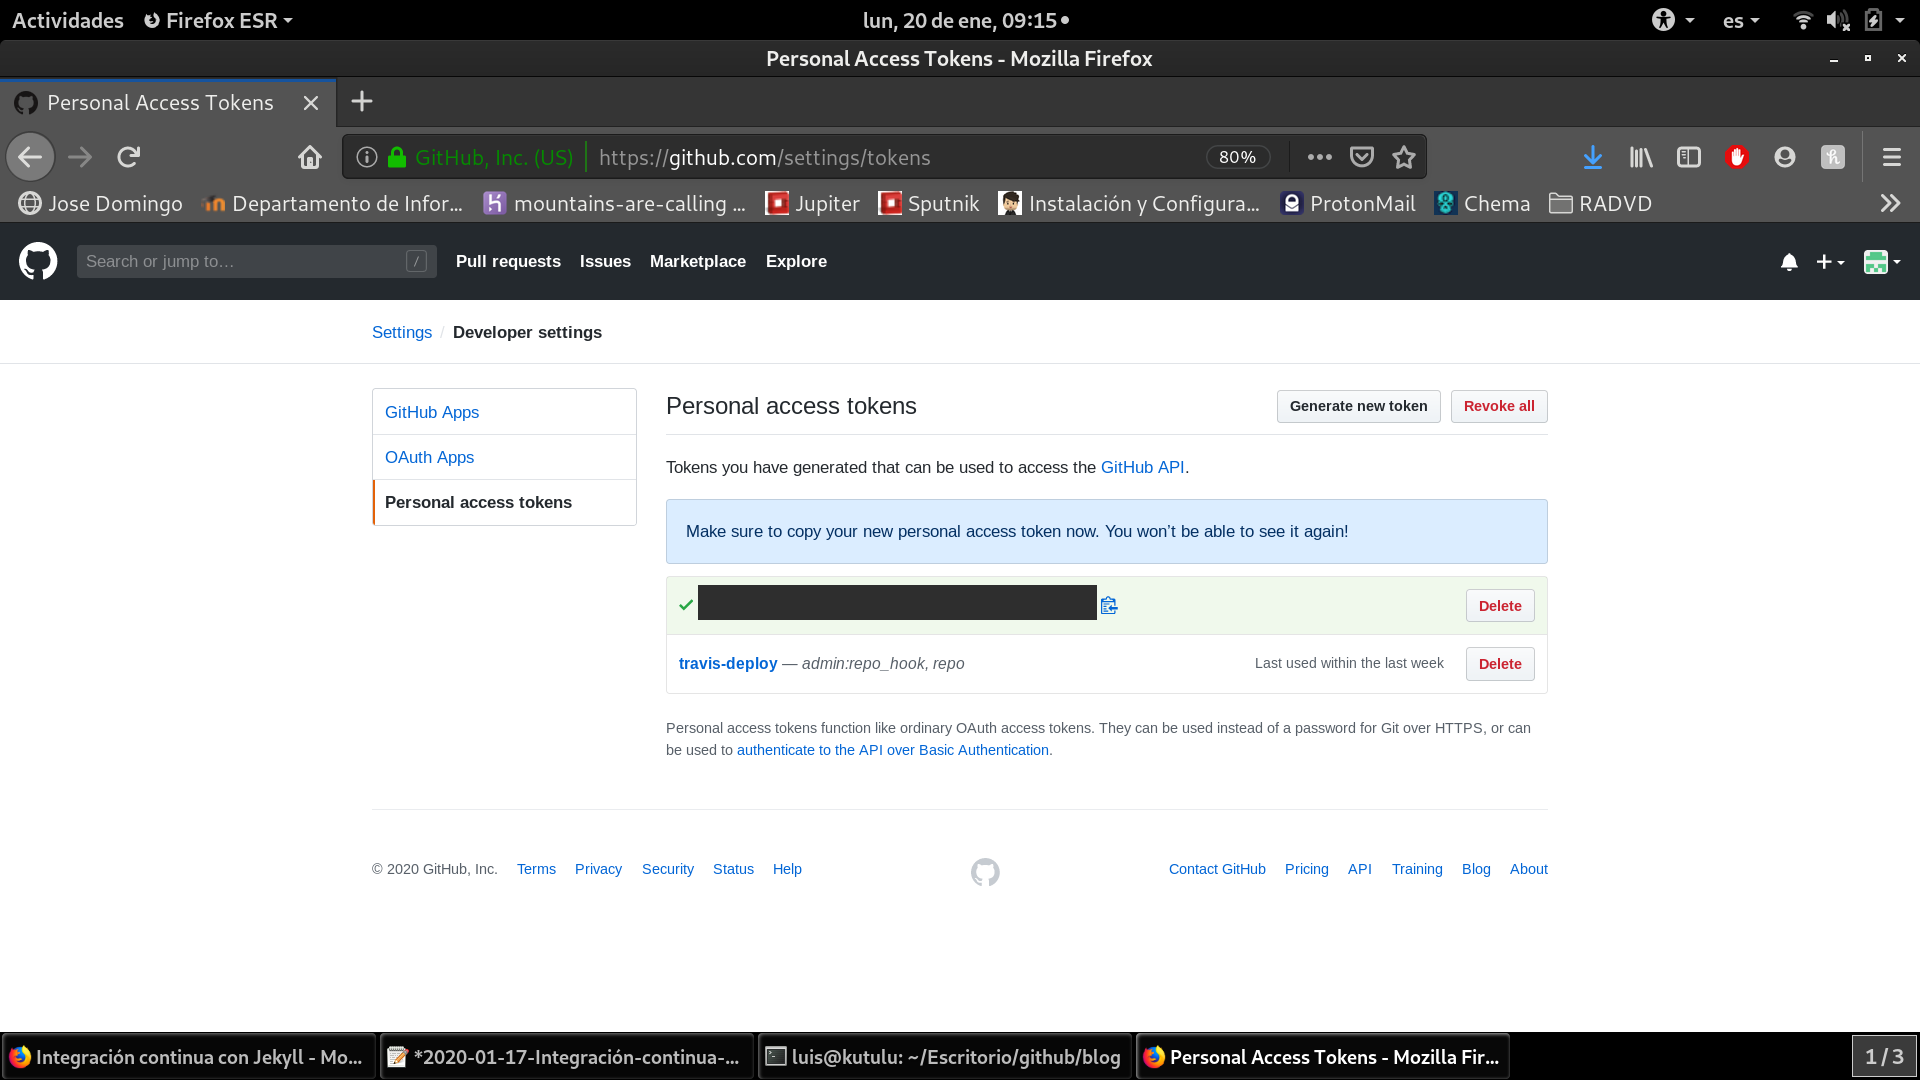Open the Firefox hamburger menu
The height and width of the screenshot is (1080, 1920).
1891,157
